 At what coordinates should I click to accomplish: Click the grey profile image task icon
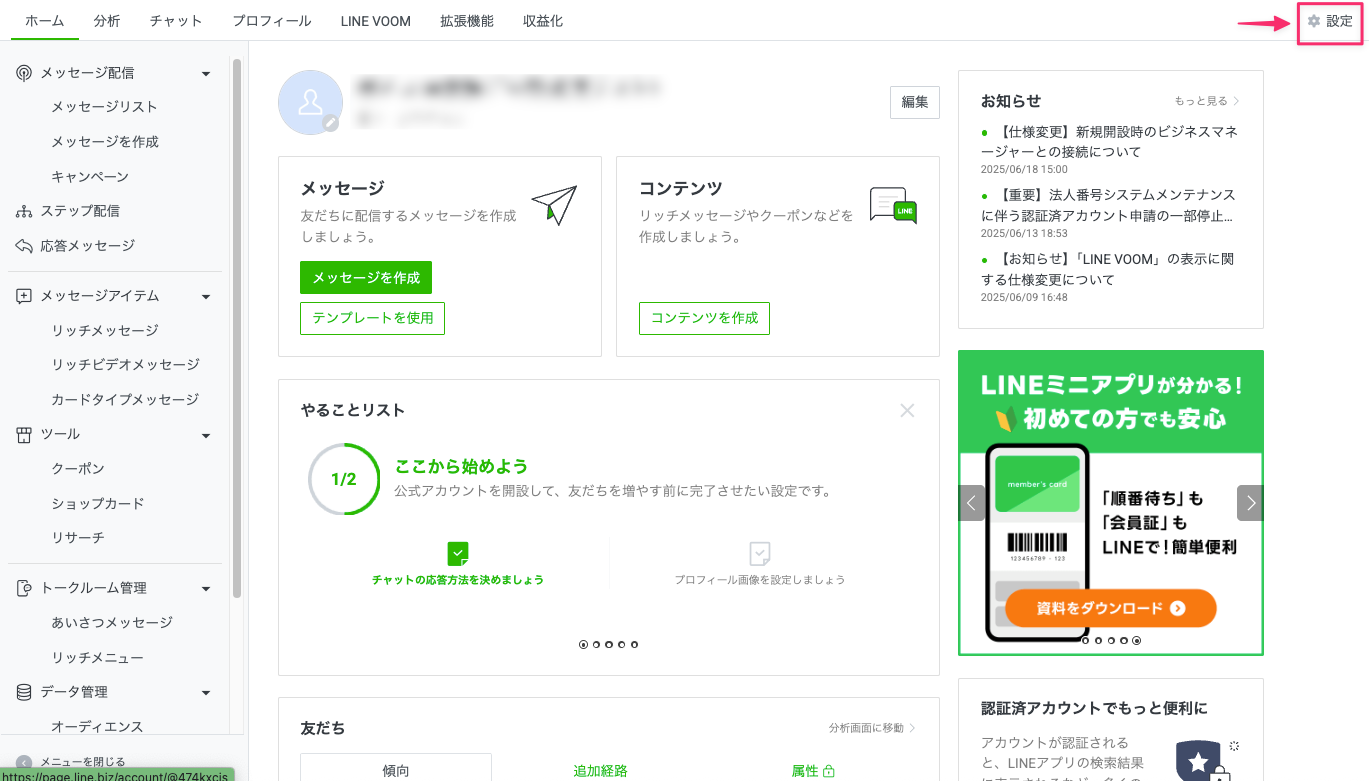[760, 553]
